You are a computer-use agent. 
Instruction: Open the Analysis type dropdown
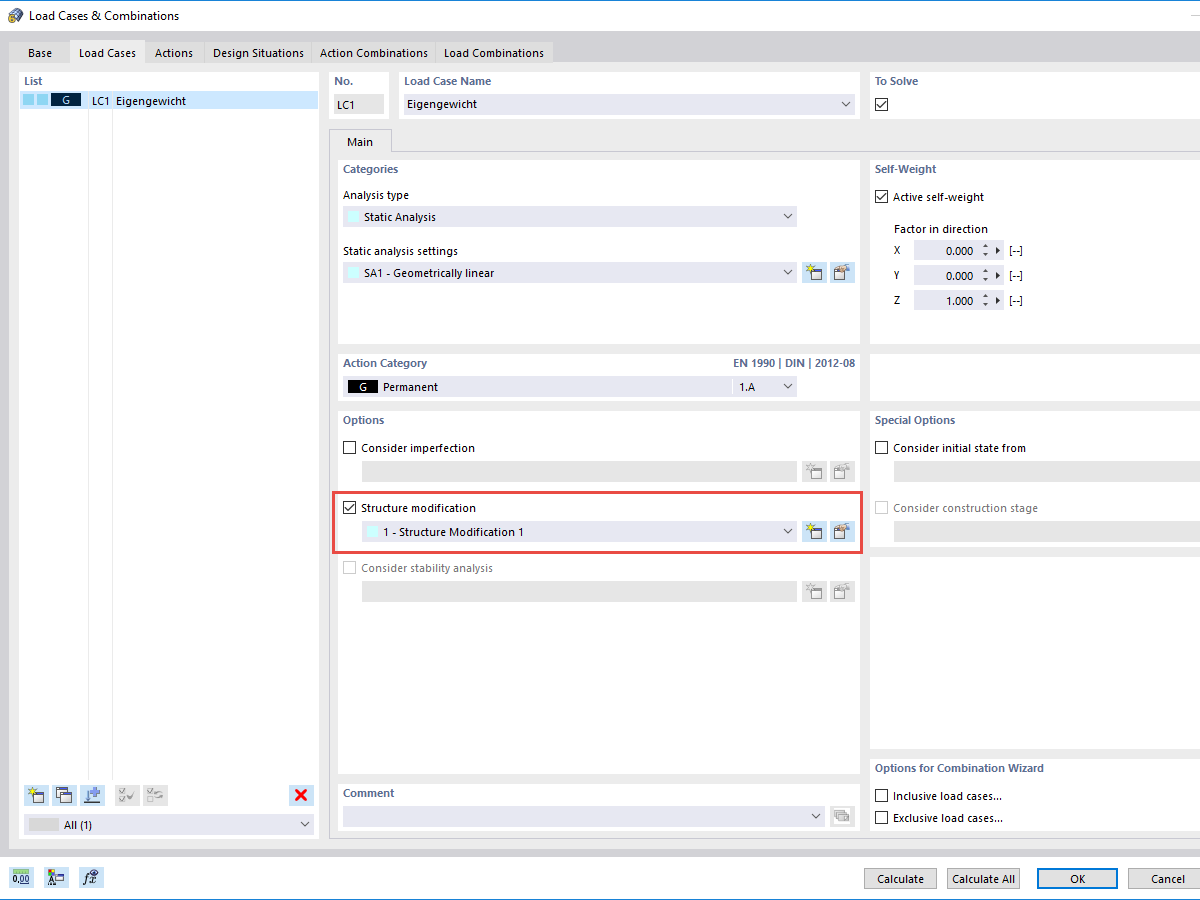[x=788, y=216]
